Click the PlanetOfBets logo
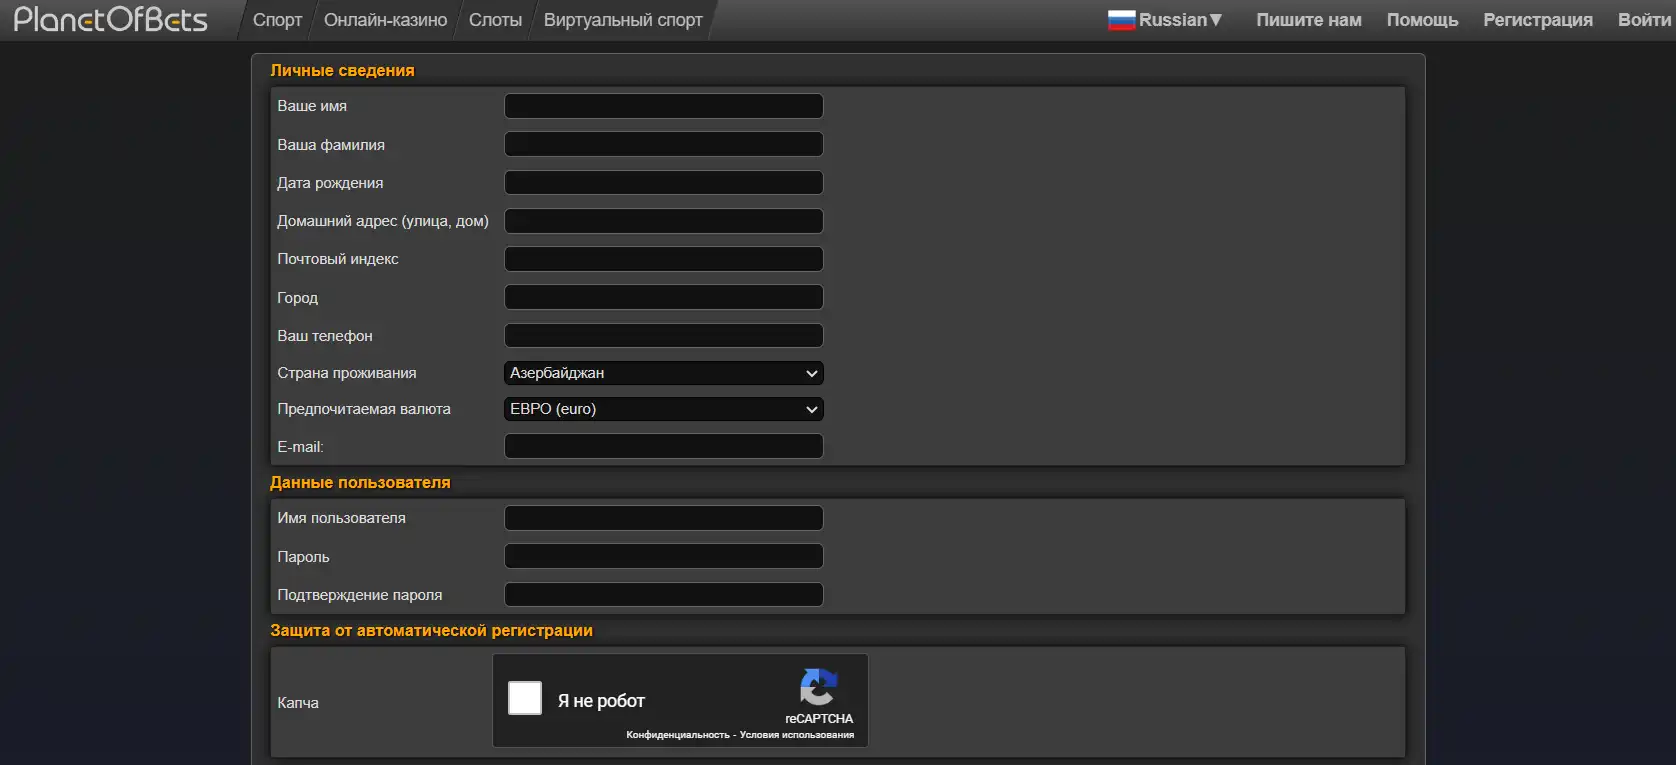Viewport: 1676px width, 765px height. (x=111, y=19)
